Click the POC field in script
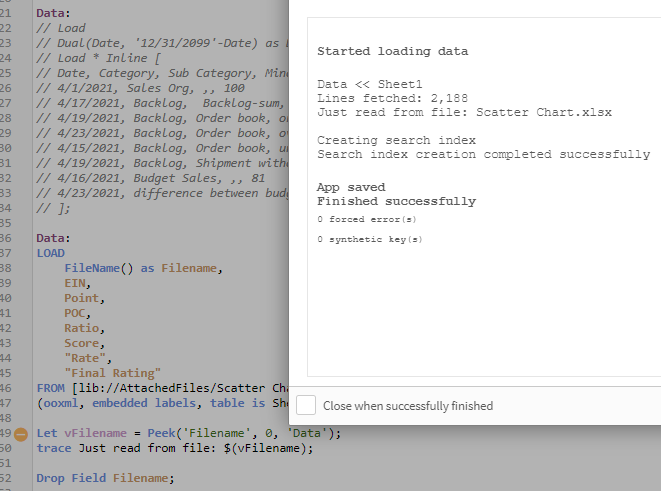 tap(77, 313)
